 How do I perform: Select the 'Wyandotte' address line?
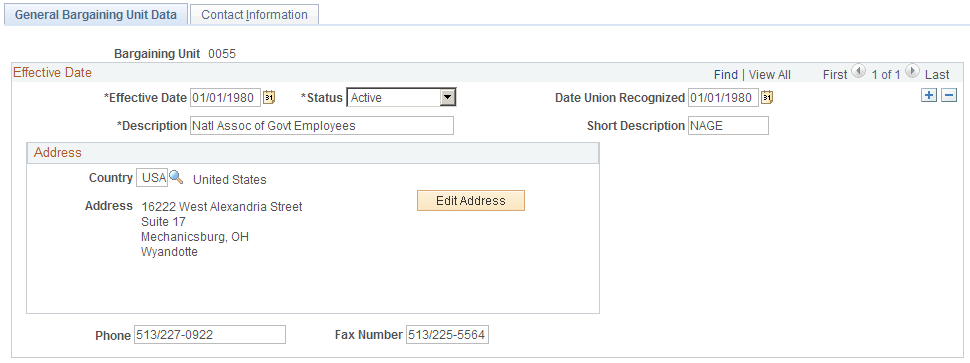click(x=170, y=252)
